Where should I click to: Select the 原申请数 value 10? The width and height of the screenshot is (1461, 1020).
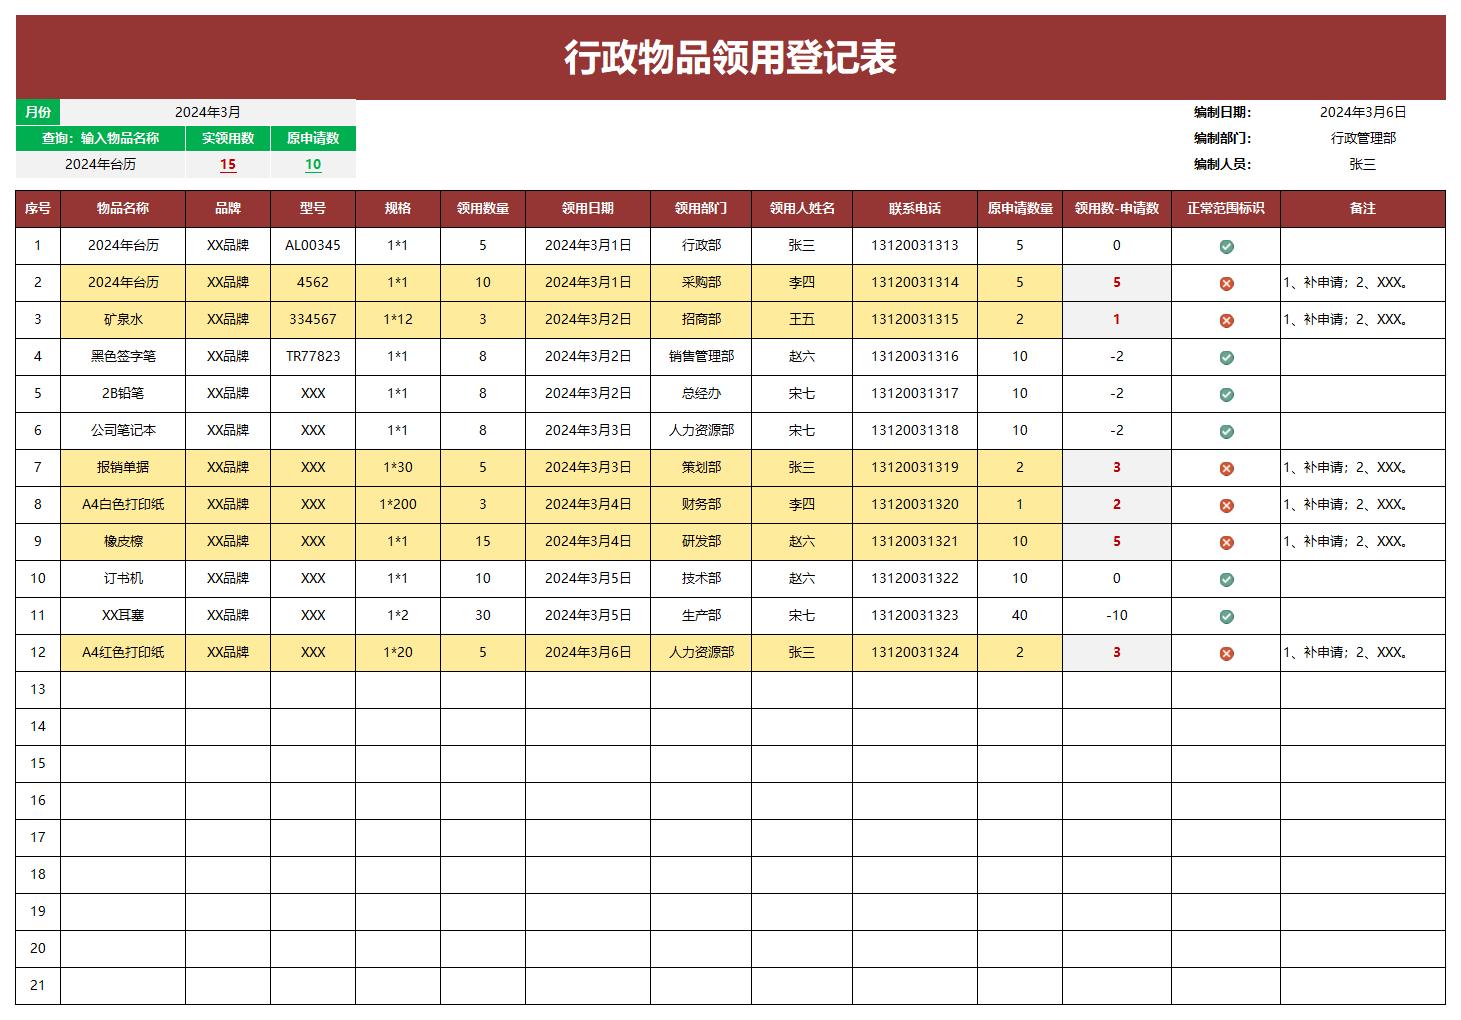pyautogui.click(x=313, y=164)
